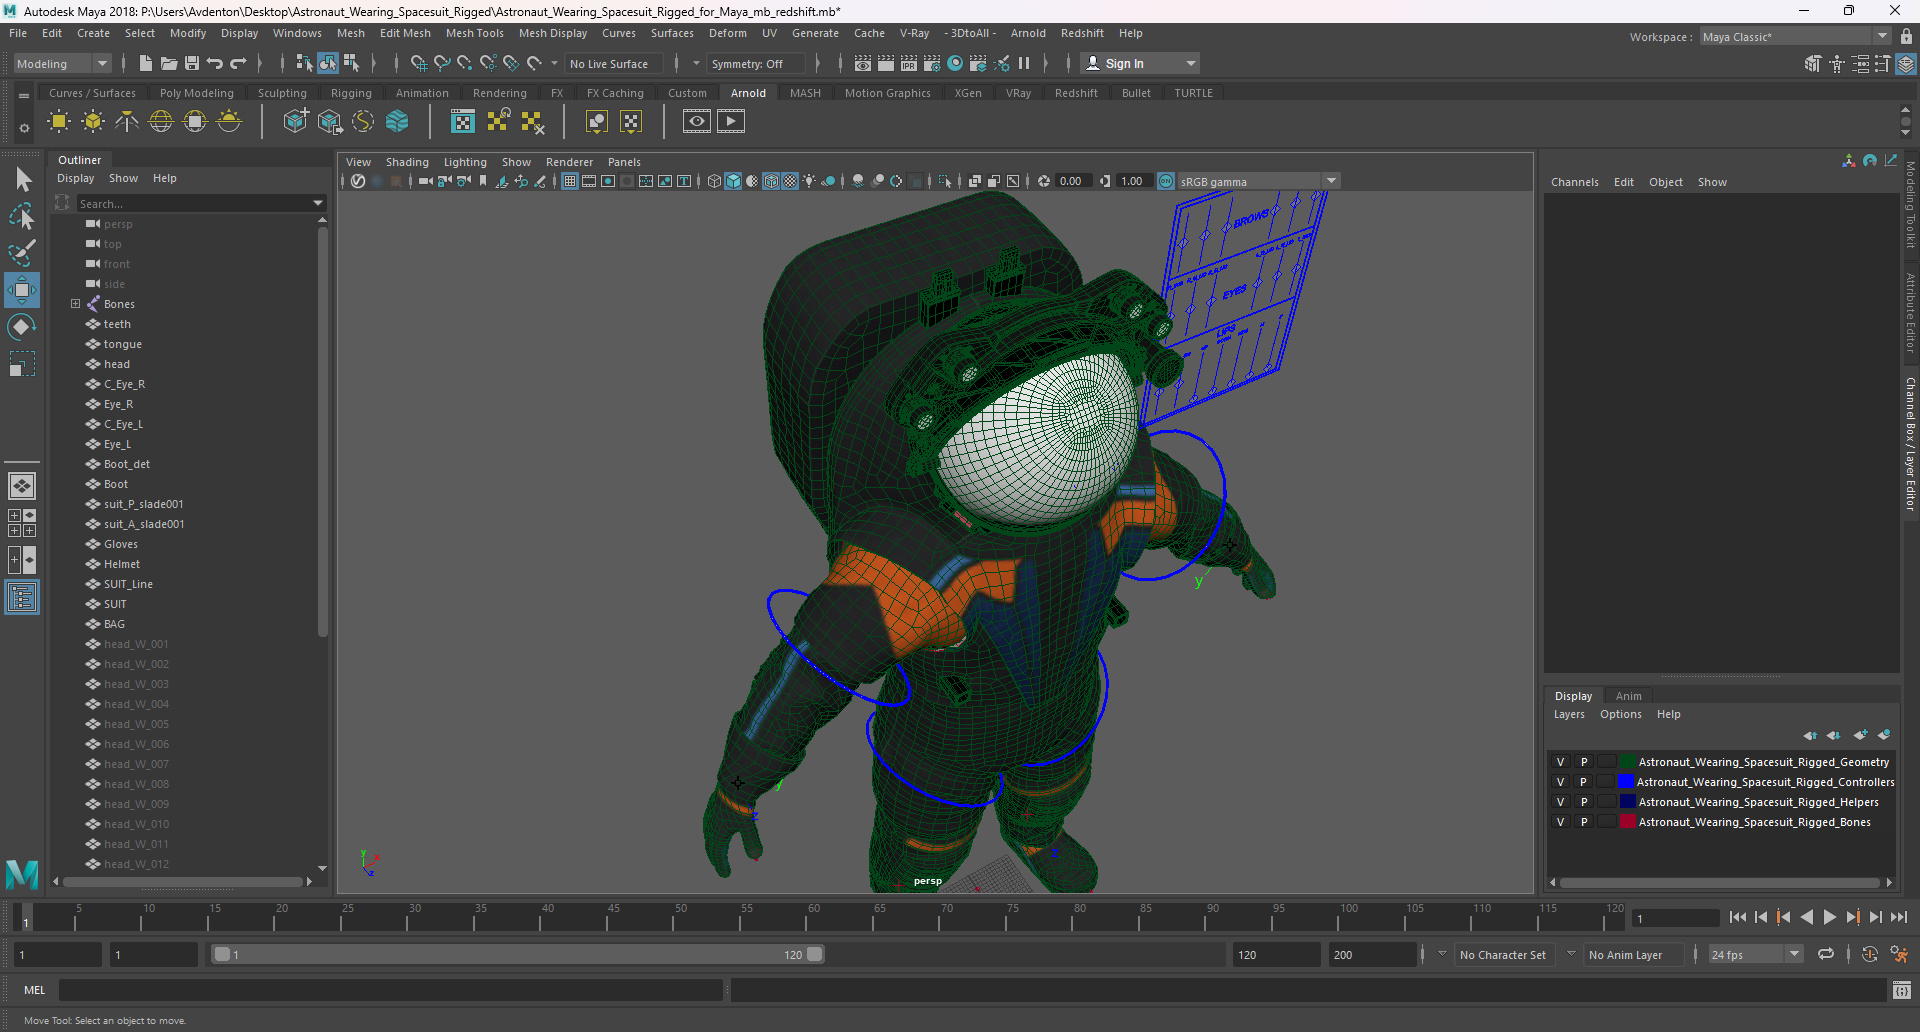Toggle playback P for Rigged_Geometry layer

pos(1584,762)
